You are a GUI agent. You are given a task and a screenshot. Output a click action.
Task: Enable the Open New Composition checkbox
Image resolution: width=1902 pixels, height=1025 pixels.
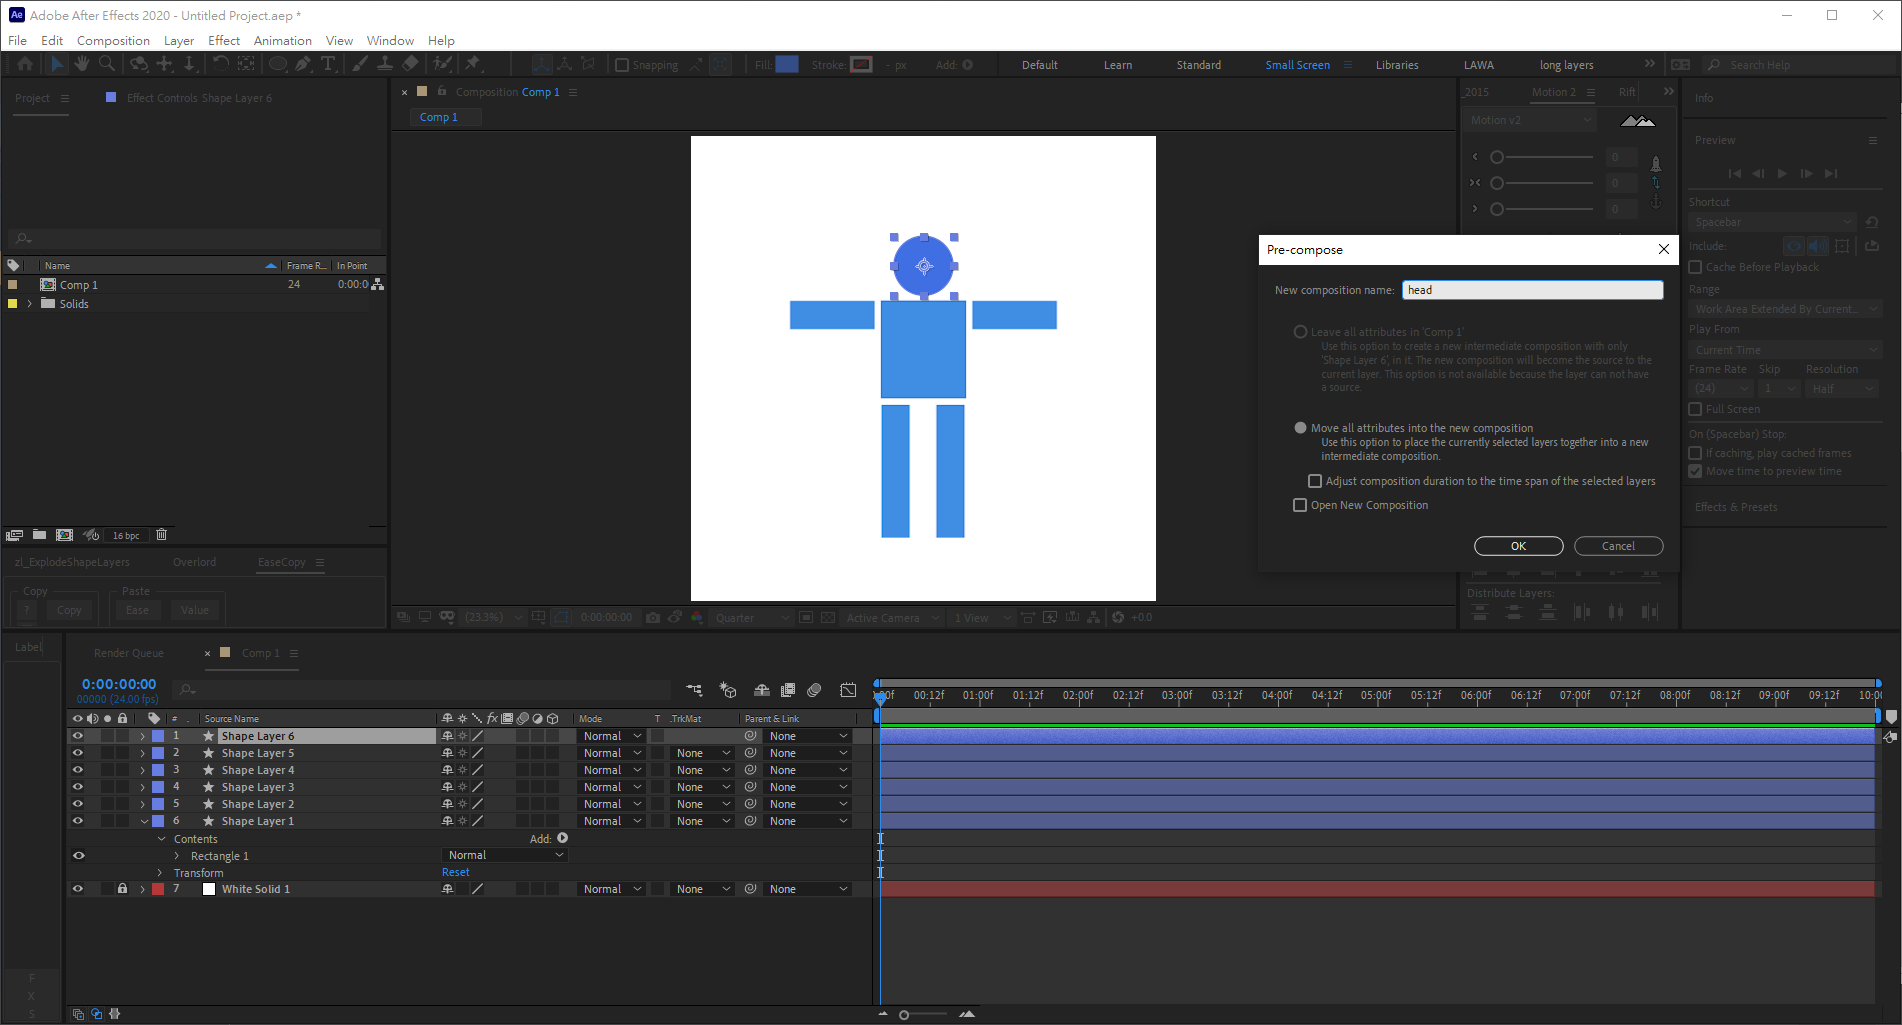1300,505
